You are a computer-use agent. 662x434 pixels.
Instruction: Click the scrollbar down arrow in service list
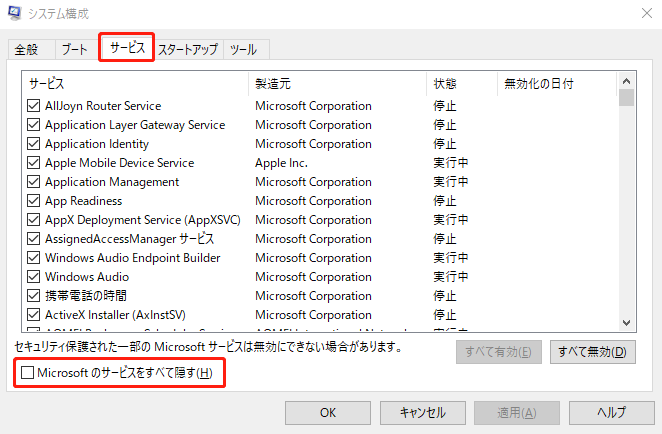(x=627, y=322)
